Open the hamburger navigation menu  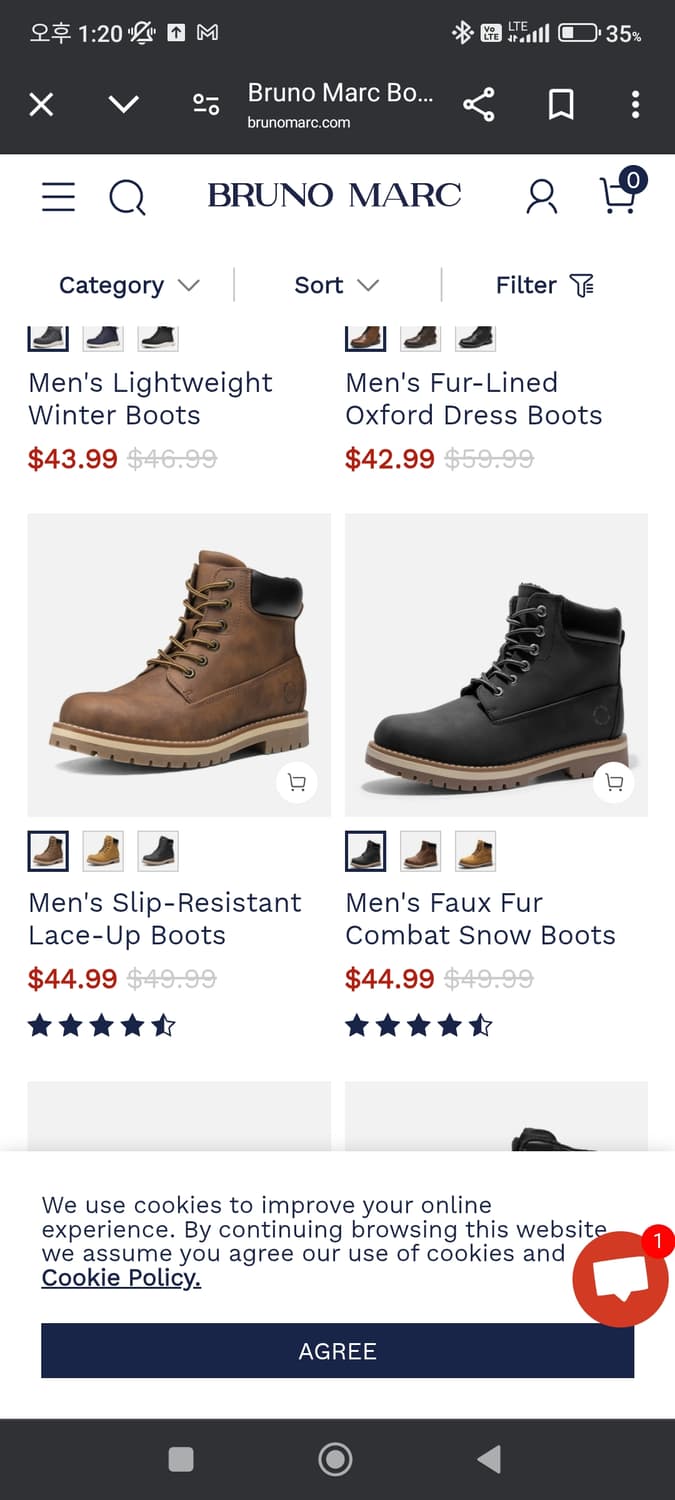click(x=58, y=196)
